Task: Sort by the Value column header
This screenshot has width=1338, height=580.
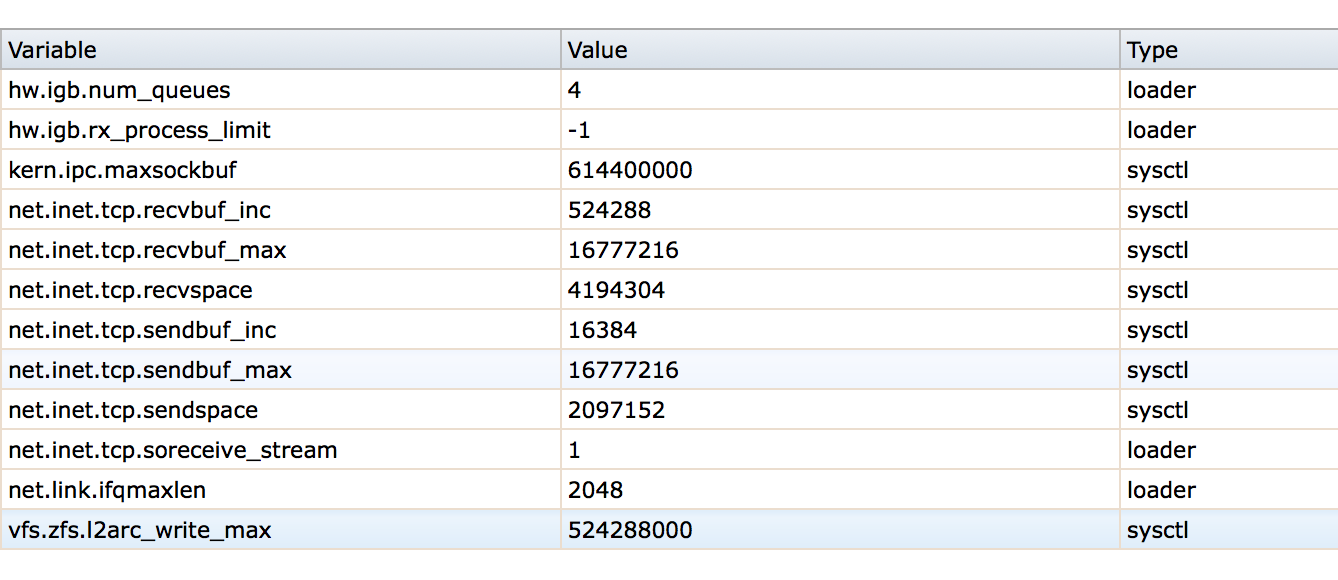Action: (x=840, y=50)
